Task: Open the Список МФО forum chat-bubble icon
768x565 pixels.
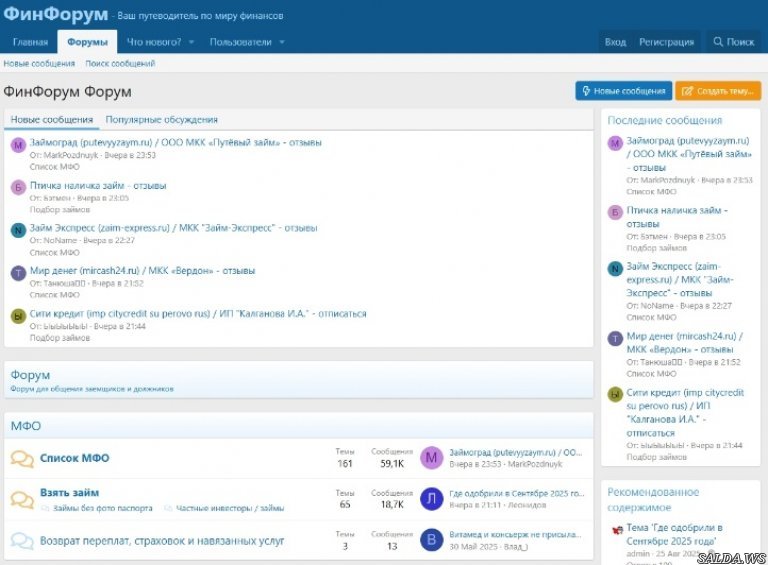Action: point(22,459)
